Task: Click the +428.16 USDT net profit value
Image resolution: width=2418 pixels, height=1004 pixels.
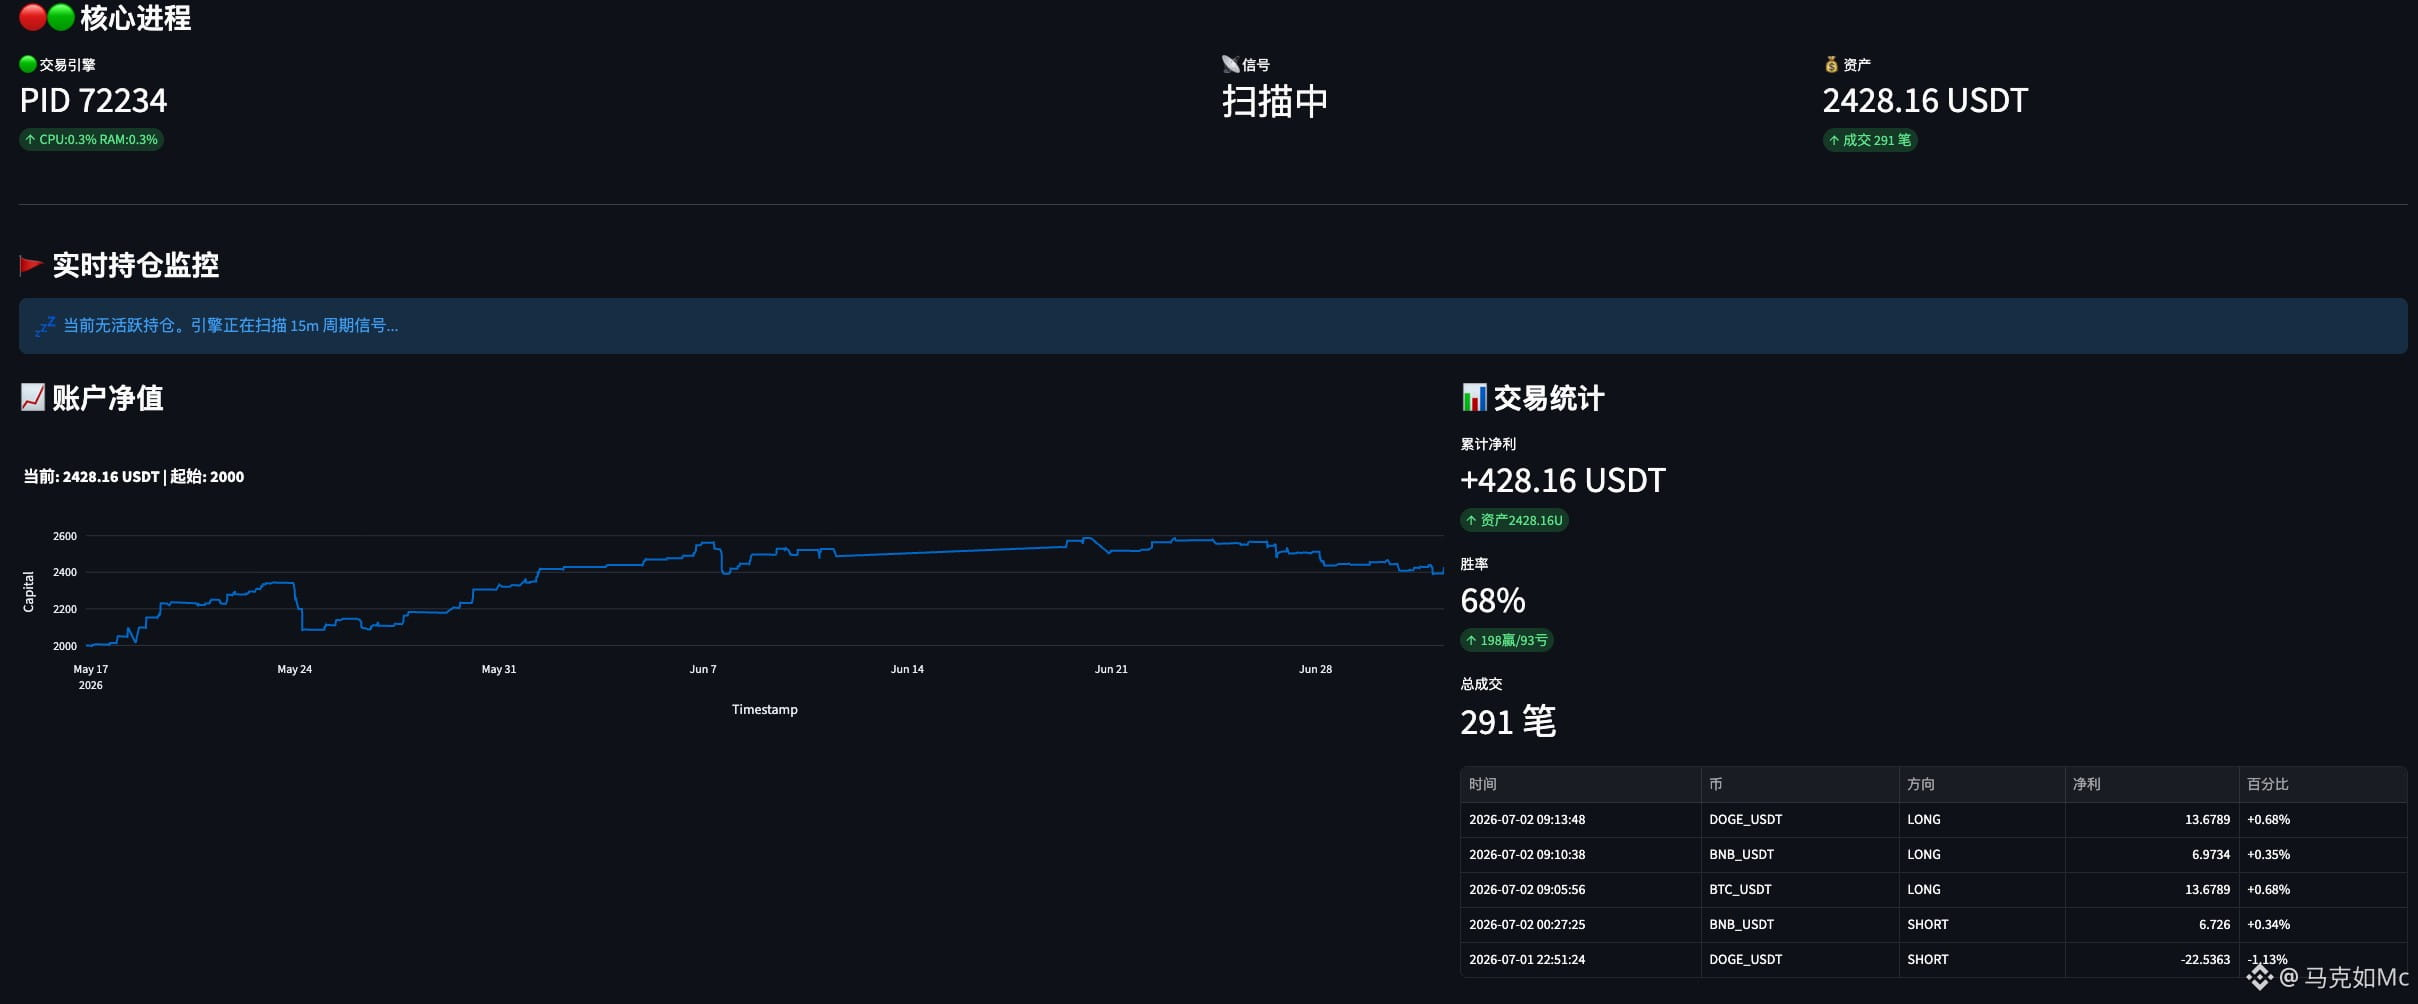Action: [x=1563, y=480]
